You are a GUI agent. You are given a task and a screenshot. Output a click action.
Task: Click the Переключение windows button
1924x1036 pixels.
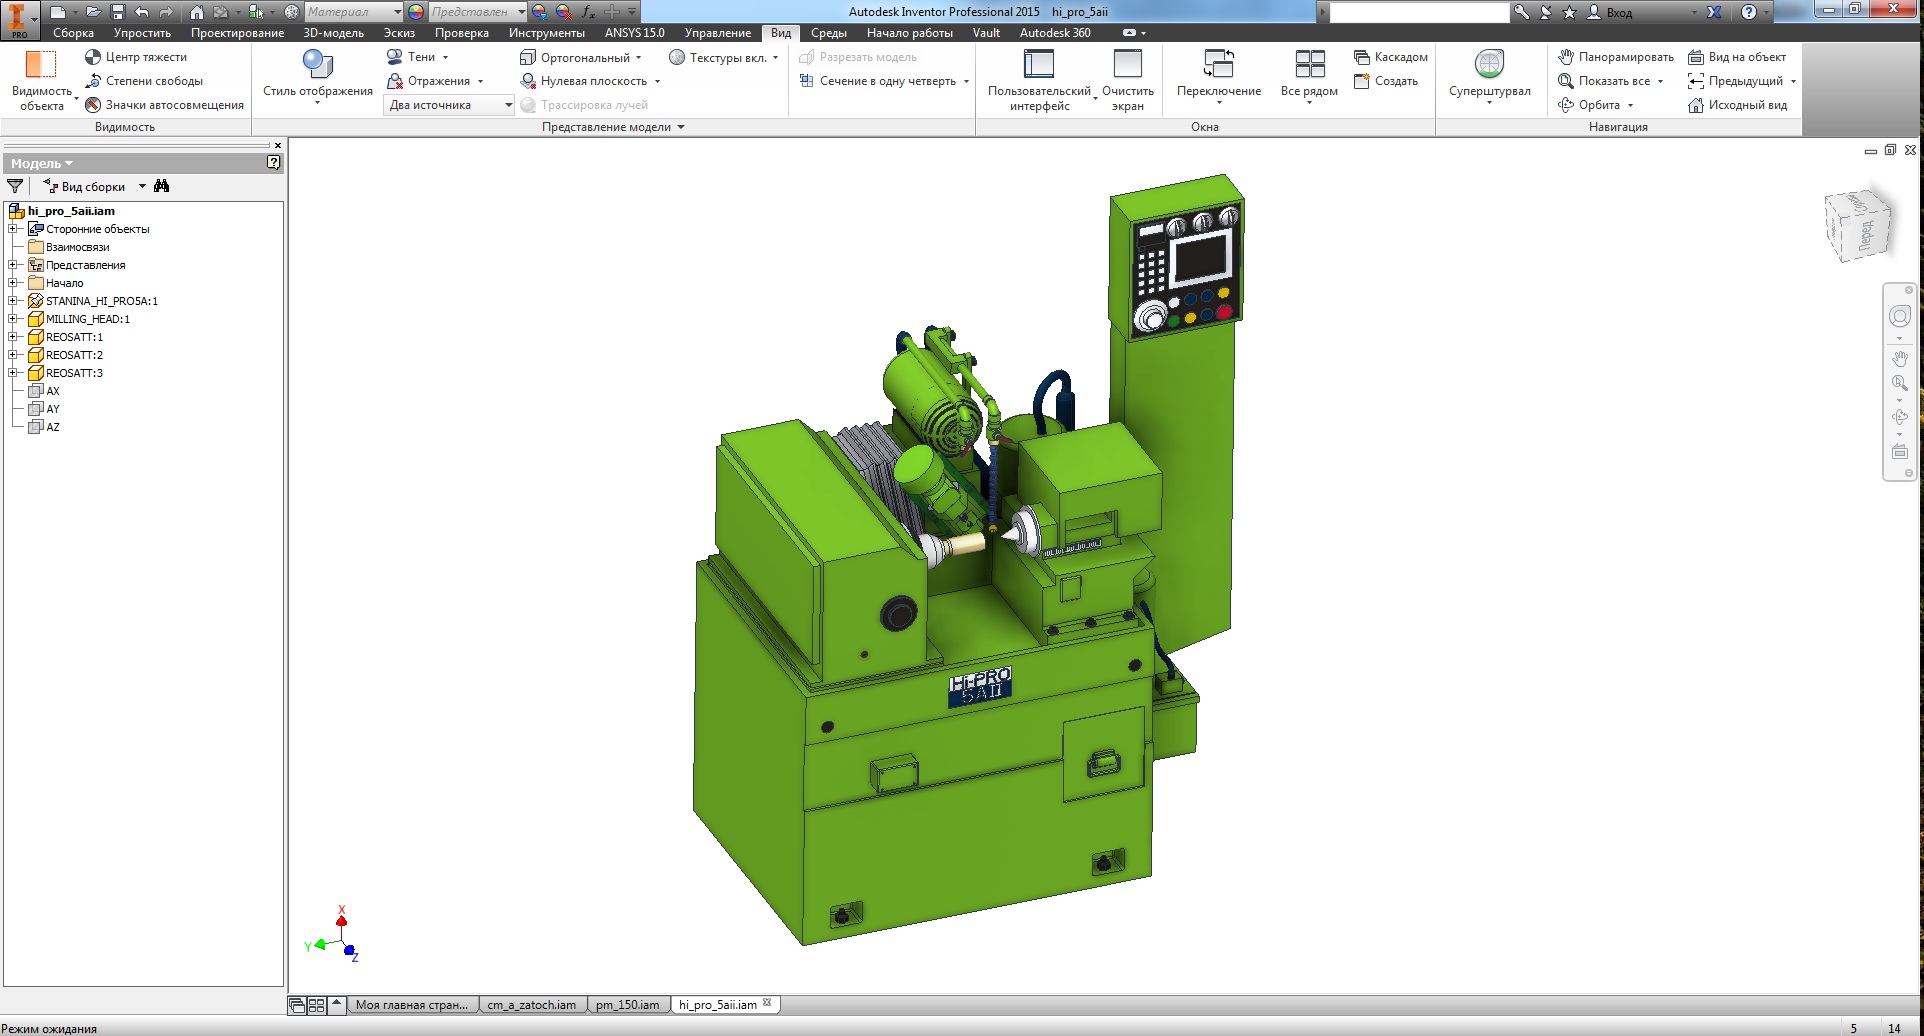(1219, 78)
